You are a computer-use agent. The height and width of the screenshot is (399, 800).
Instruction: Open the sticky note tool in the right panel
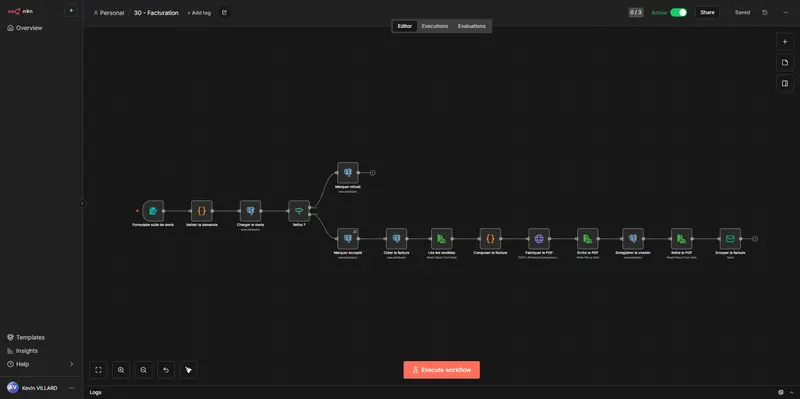[785, 63]
